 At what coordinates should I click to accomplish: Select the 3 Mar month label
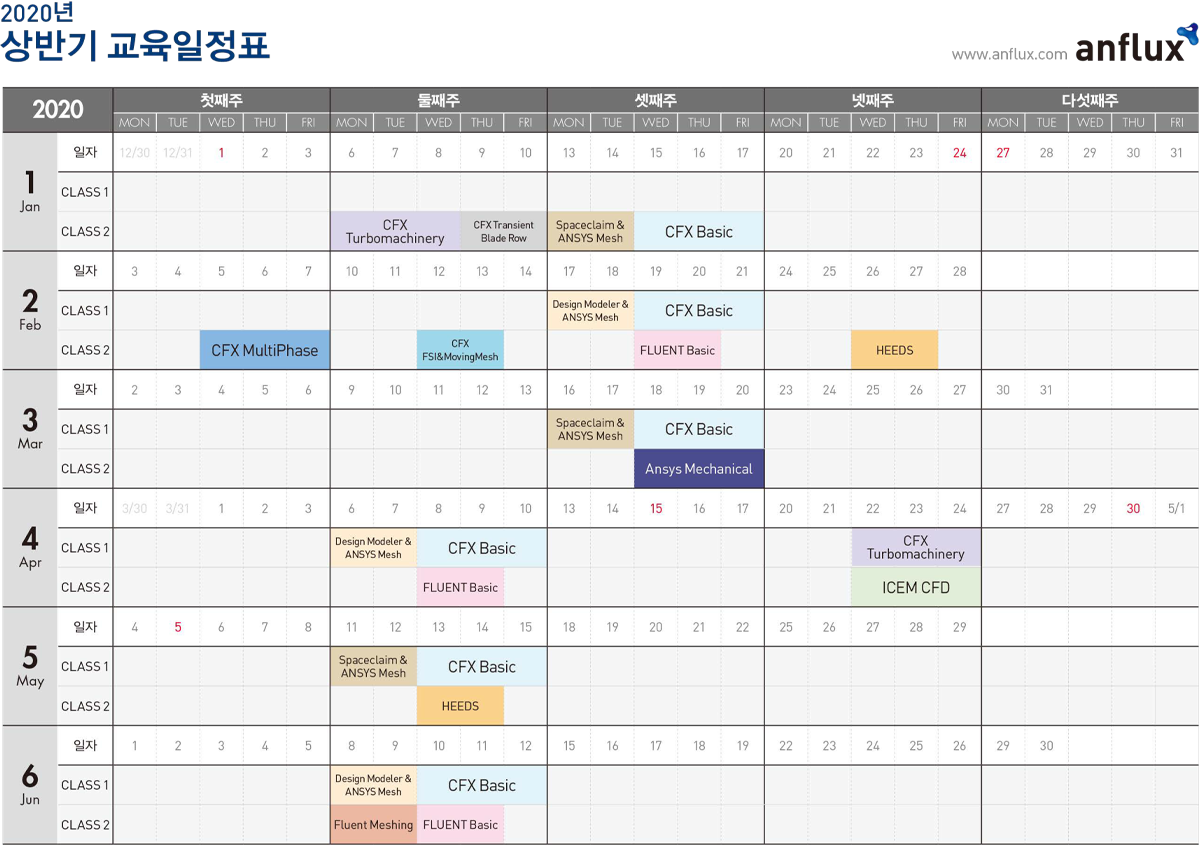point(30,428)
